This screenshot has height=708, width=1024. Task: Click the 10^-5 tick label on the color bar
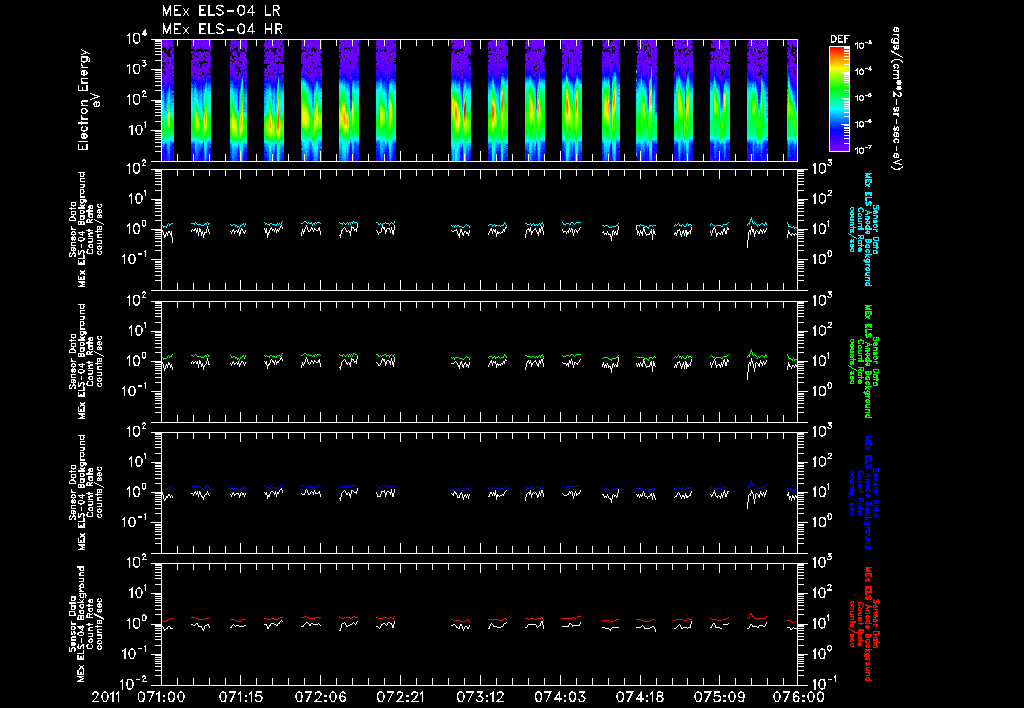coord(863,98)
